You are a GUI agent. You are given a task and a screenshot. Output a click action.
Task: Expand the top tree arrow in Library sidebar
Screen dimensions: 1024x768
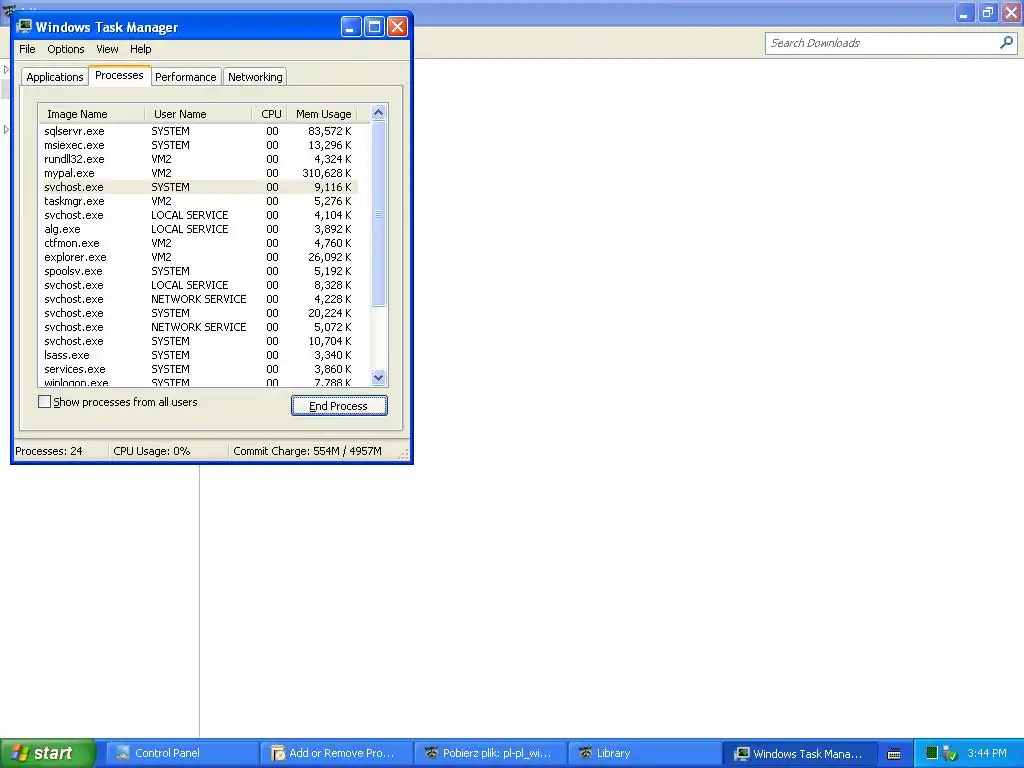pyautogui.click(x=6, y=69)
